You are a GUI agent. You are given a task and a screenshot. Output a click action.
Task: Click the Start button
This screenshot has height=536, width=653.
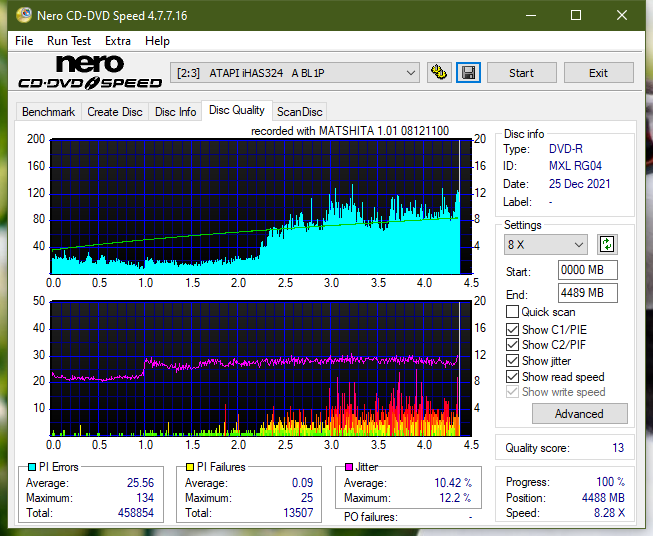[521, 73]
